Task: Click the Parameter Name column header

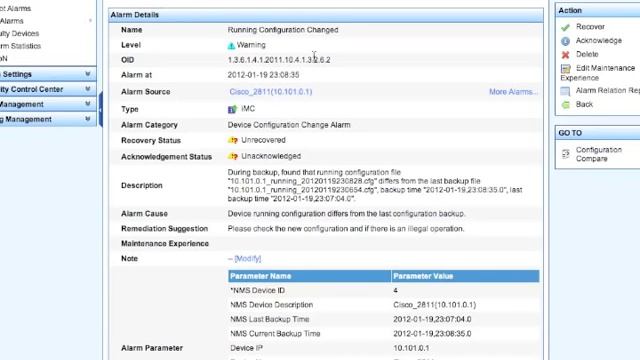Action: (x=309, y=276)
